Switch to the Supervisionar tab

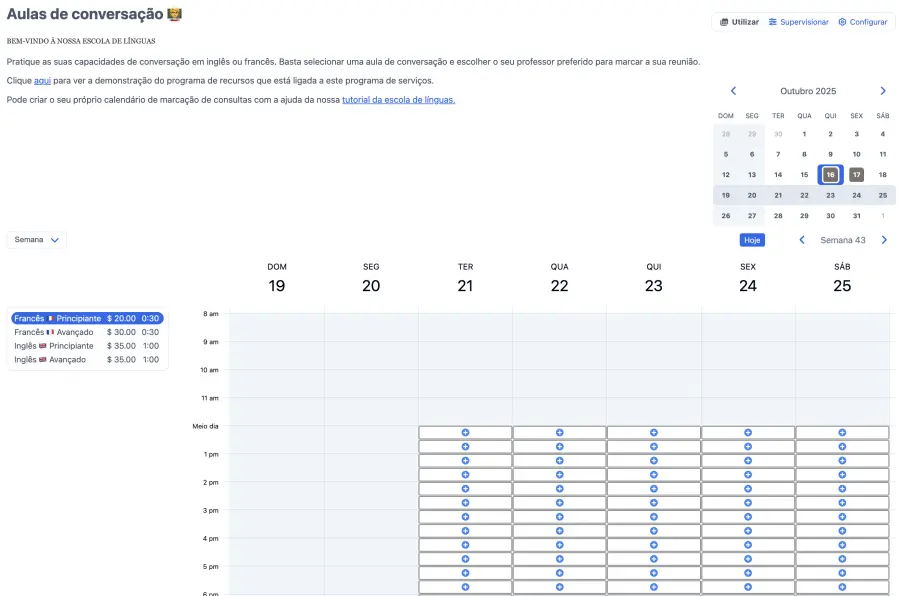(x=799, y=21)
